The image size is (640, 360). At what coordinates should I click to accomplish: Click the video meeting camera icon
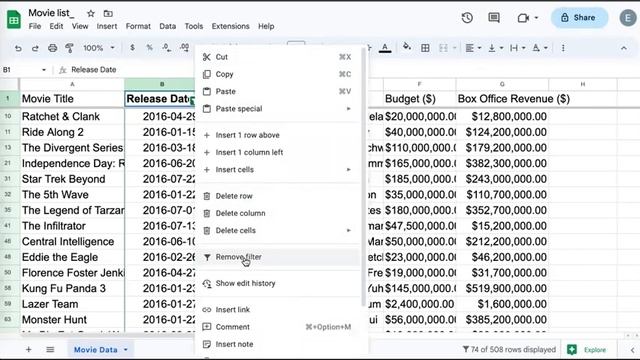[x=523, y=18]
